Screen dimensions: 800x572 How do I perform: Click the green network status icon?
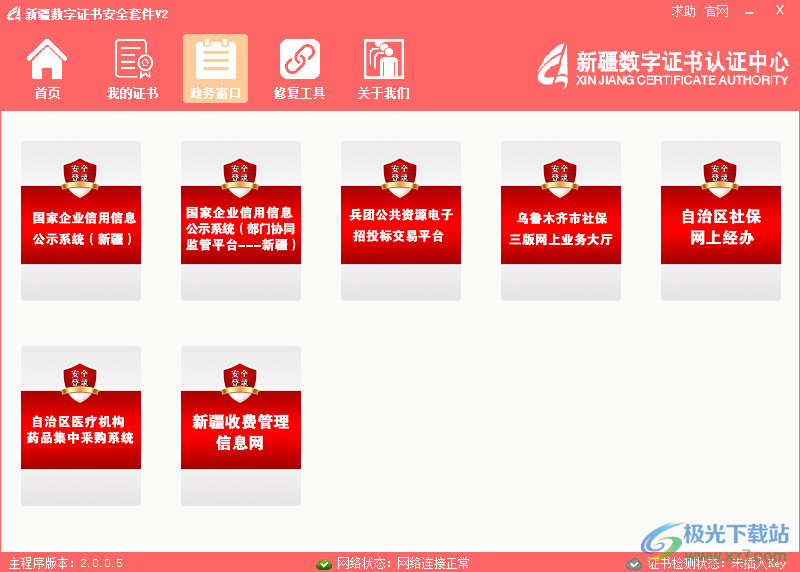[324, 564]
